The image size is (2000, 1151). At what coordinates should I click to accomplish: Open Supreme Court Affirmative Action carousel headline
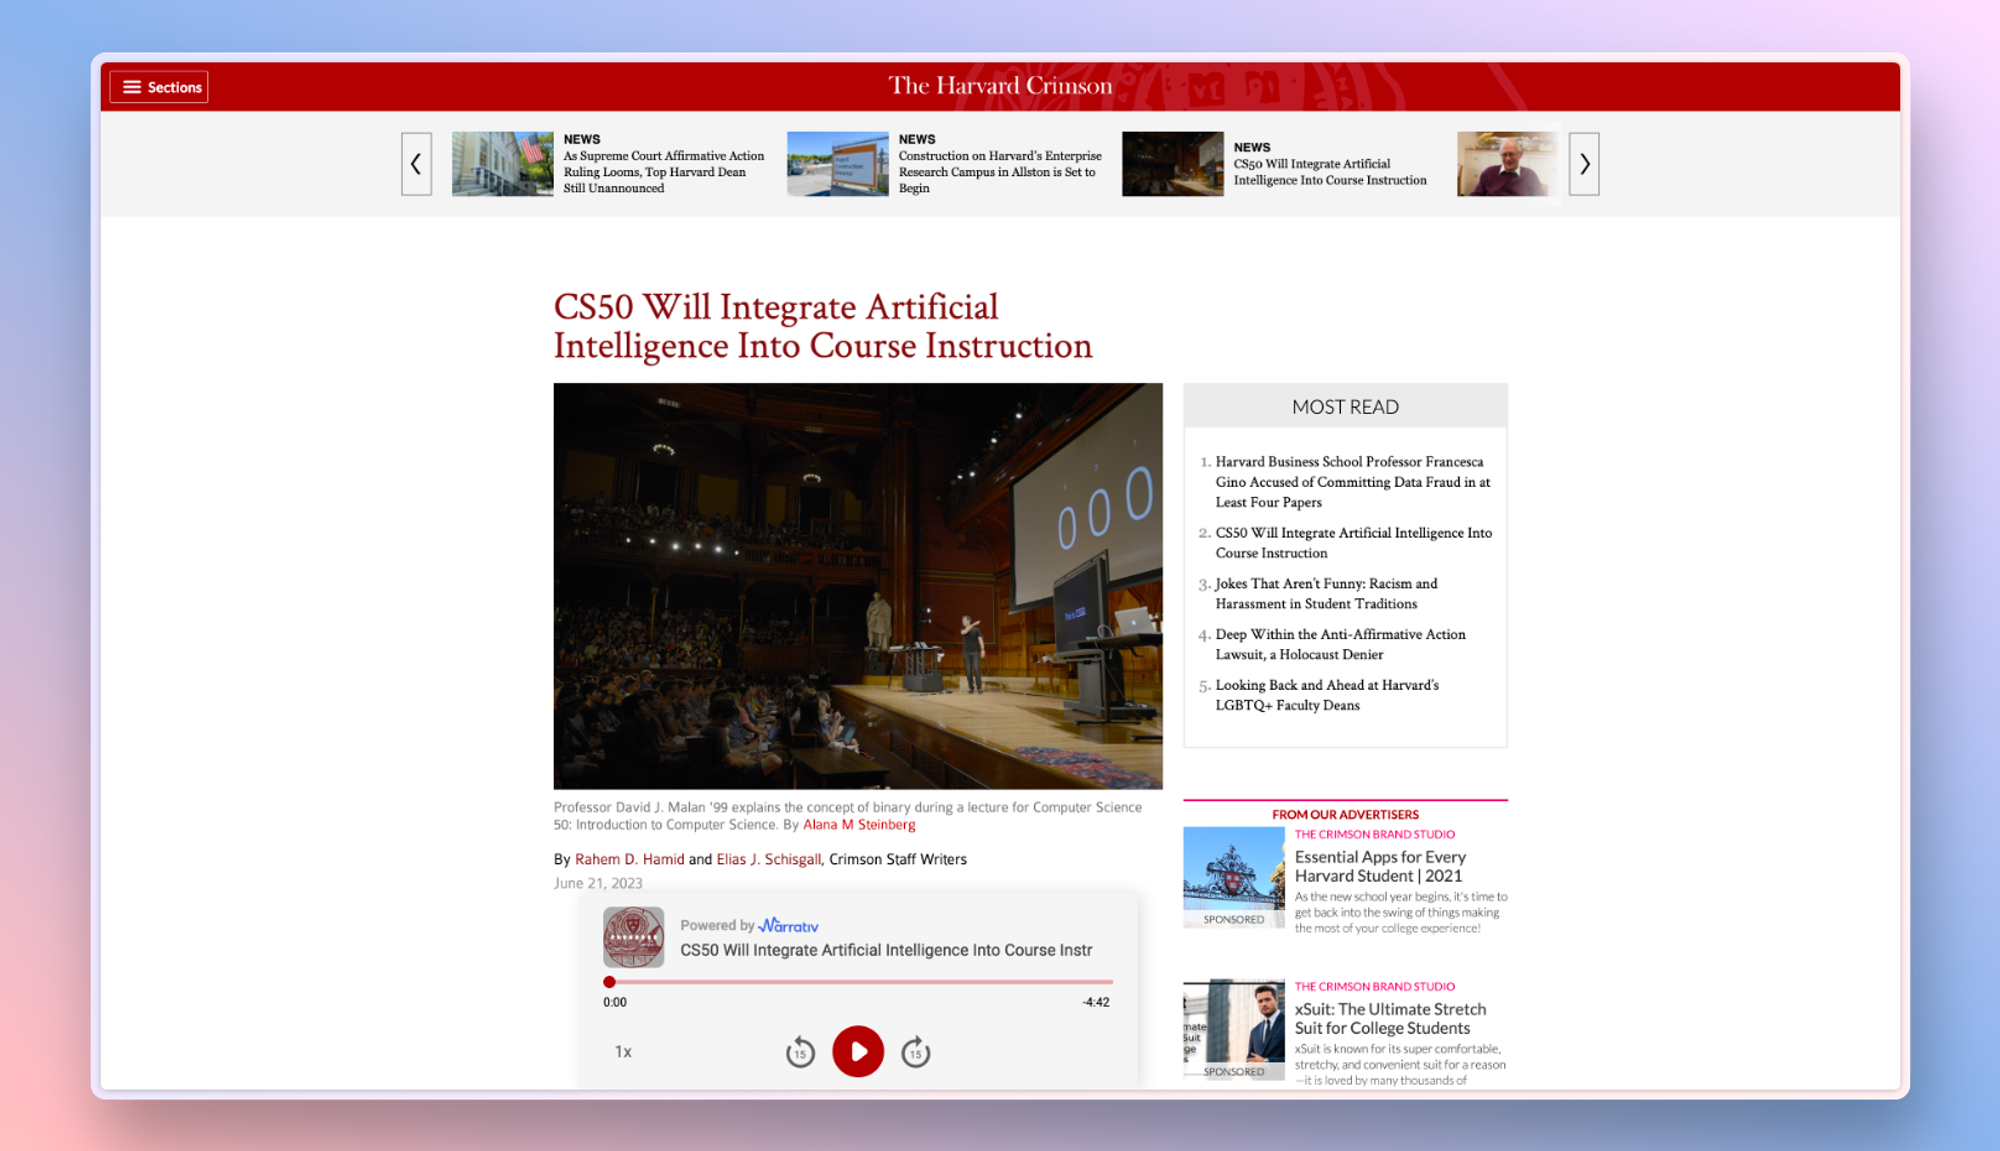coord(663,172)
